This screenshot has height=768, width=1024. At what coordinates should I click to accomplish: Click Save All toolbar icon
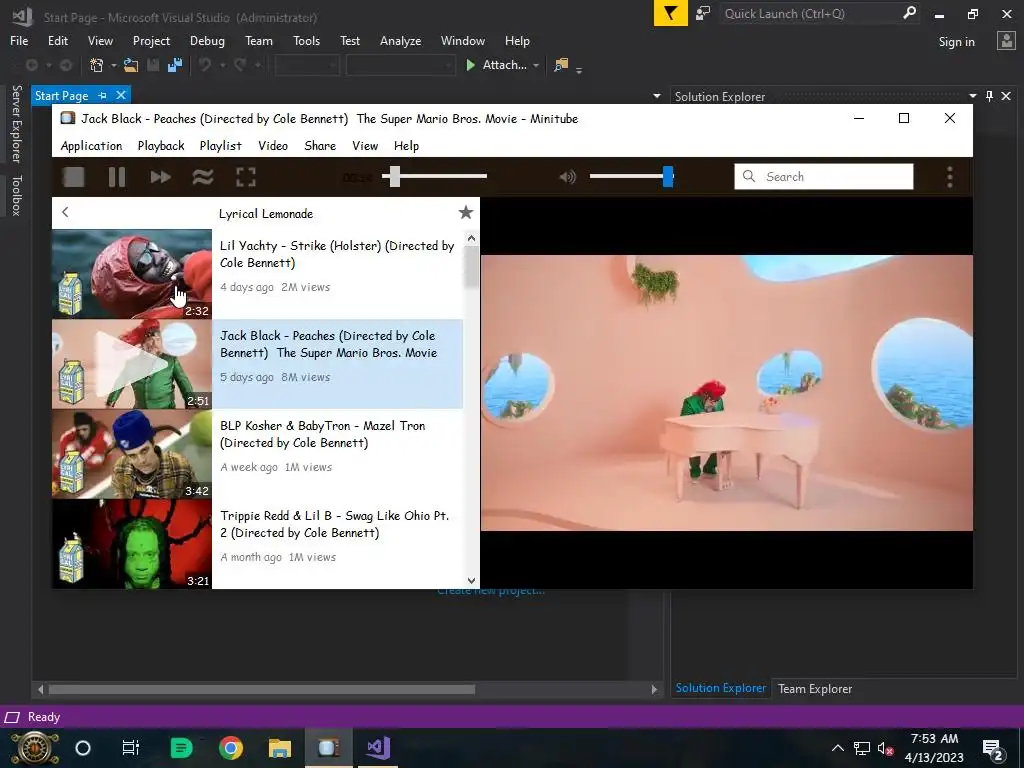coord(175,65)
